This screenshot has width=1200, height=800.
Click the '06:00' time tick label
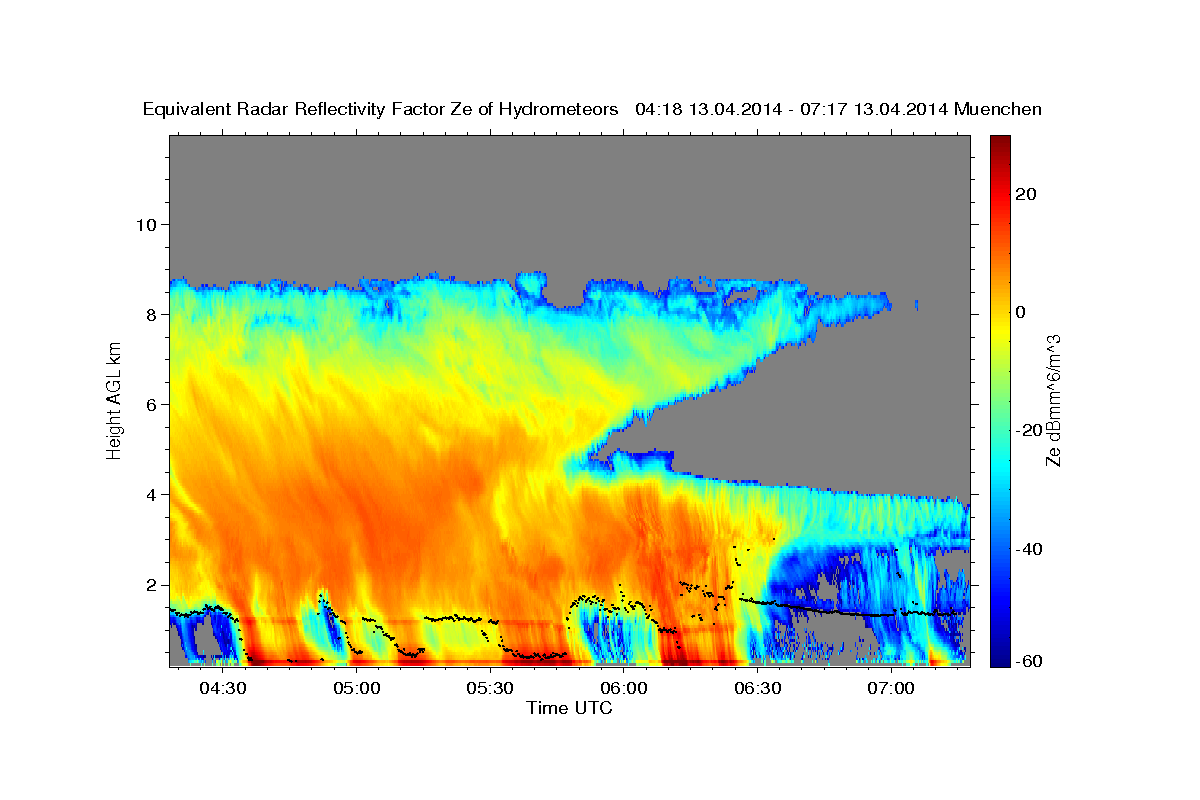point(624,689)
